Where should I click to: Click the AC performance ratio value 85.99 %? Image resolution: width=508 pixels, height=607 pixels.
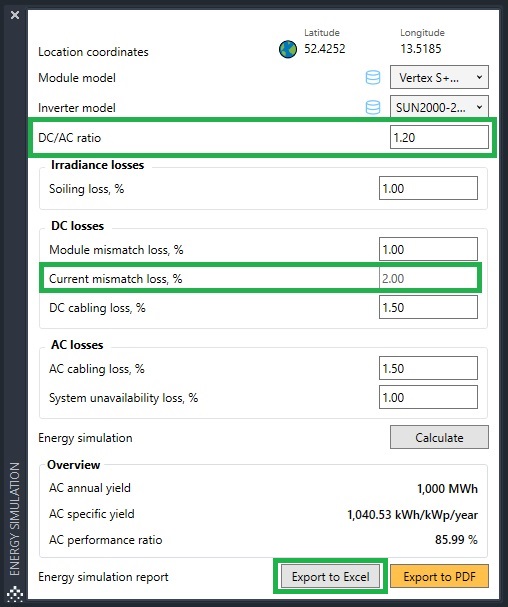456,539
